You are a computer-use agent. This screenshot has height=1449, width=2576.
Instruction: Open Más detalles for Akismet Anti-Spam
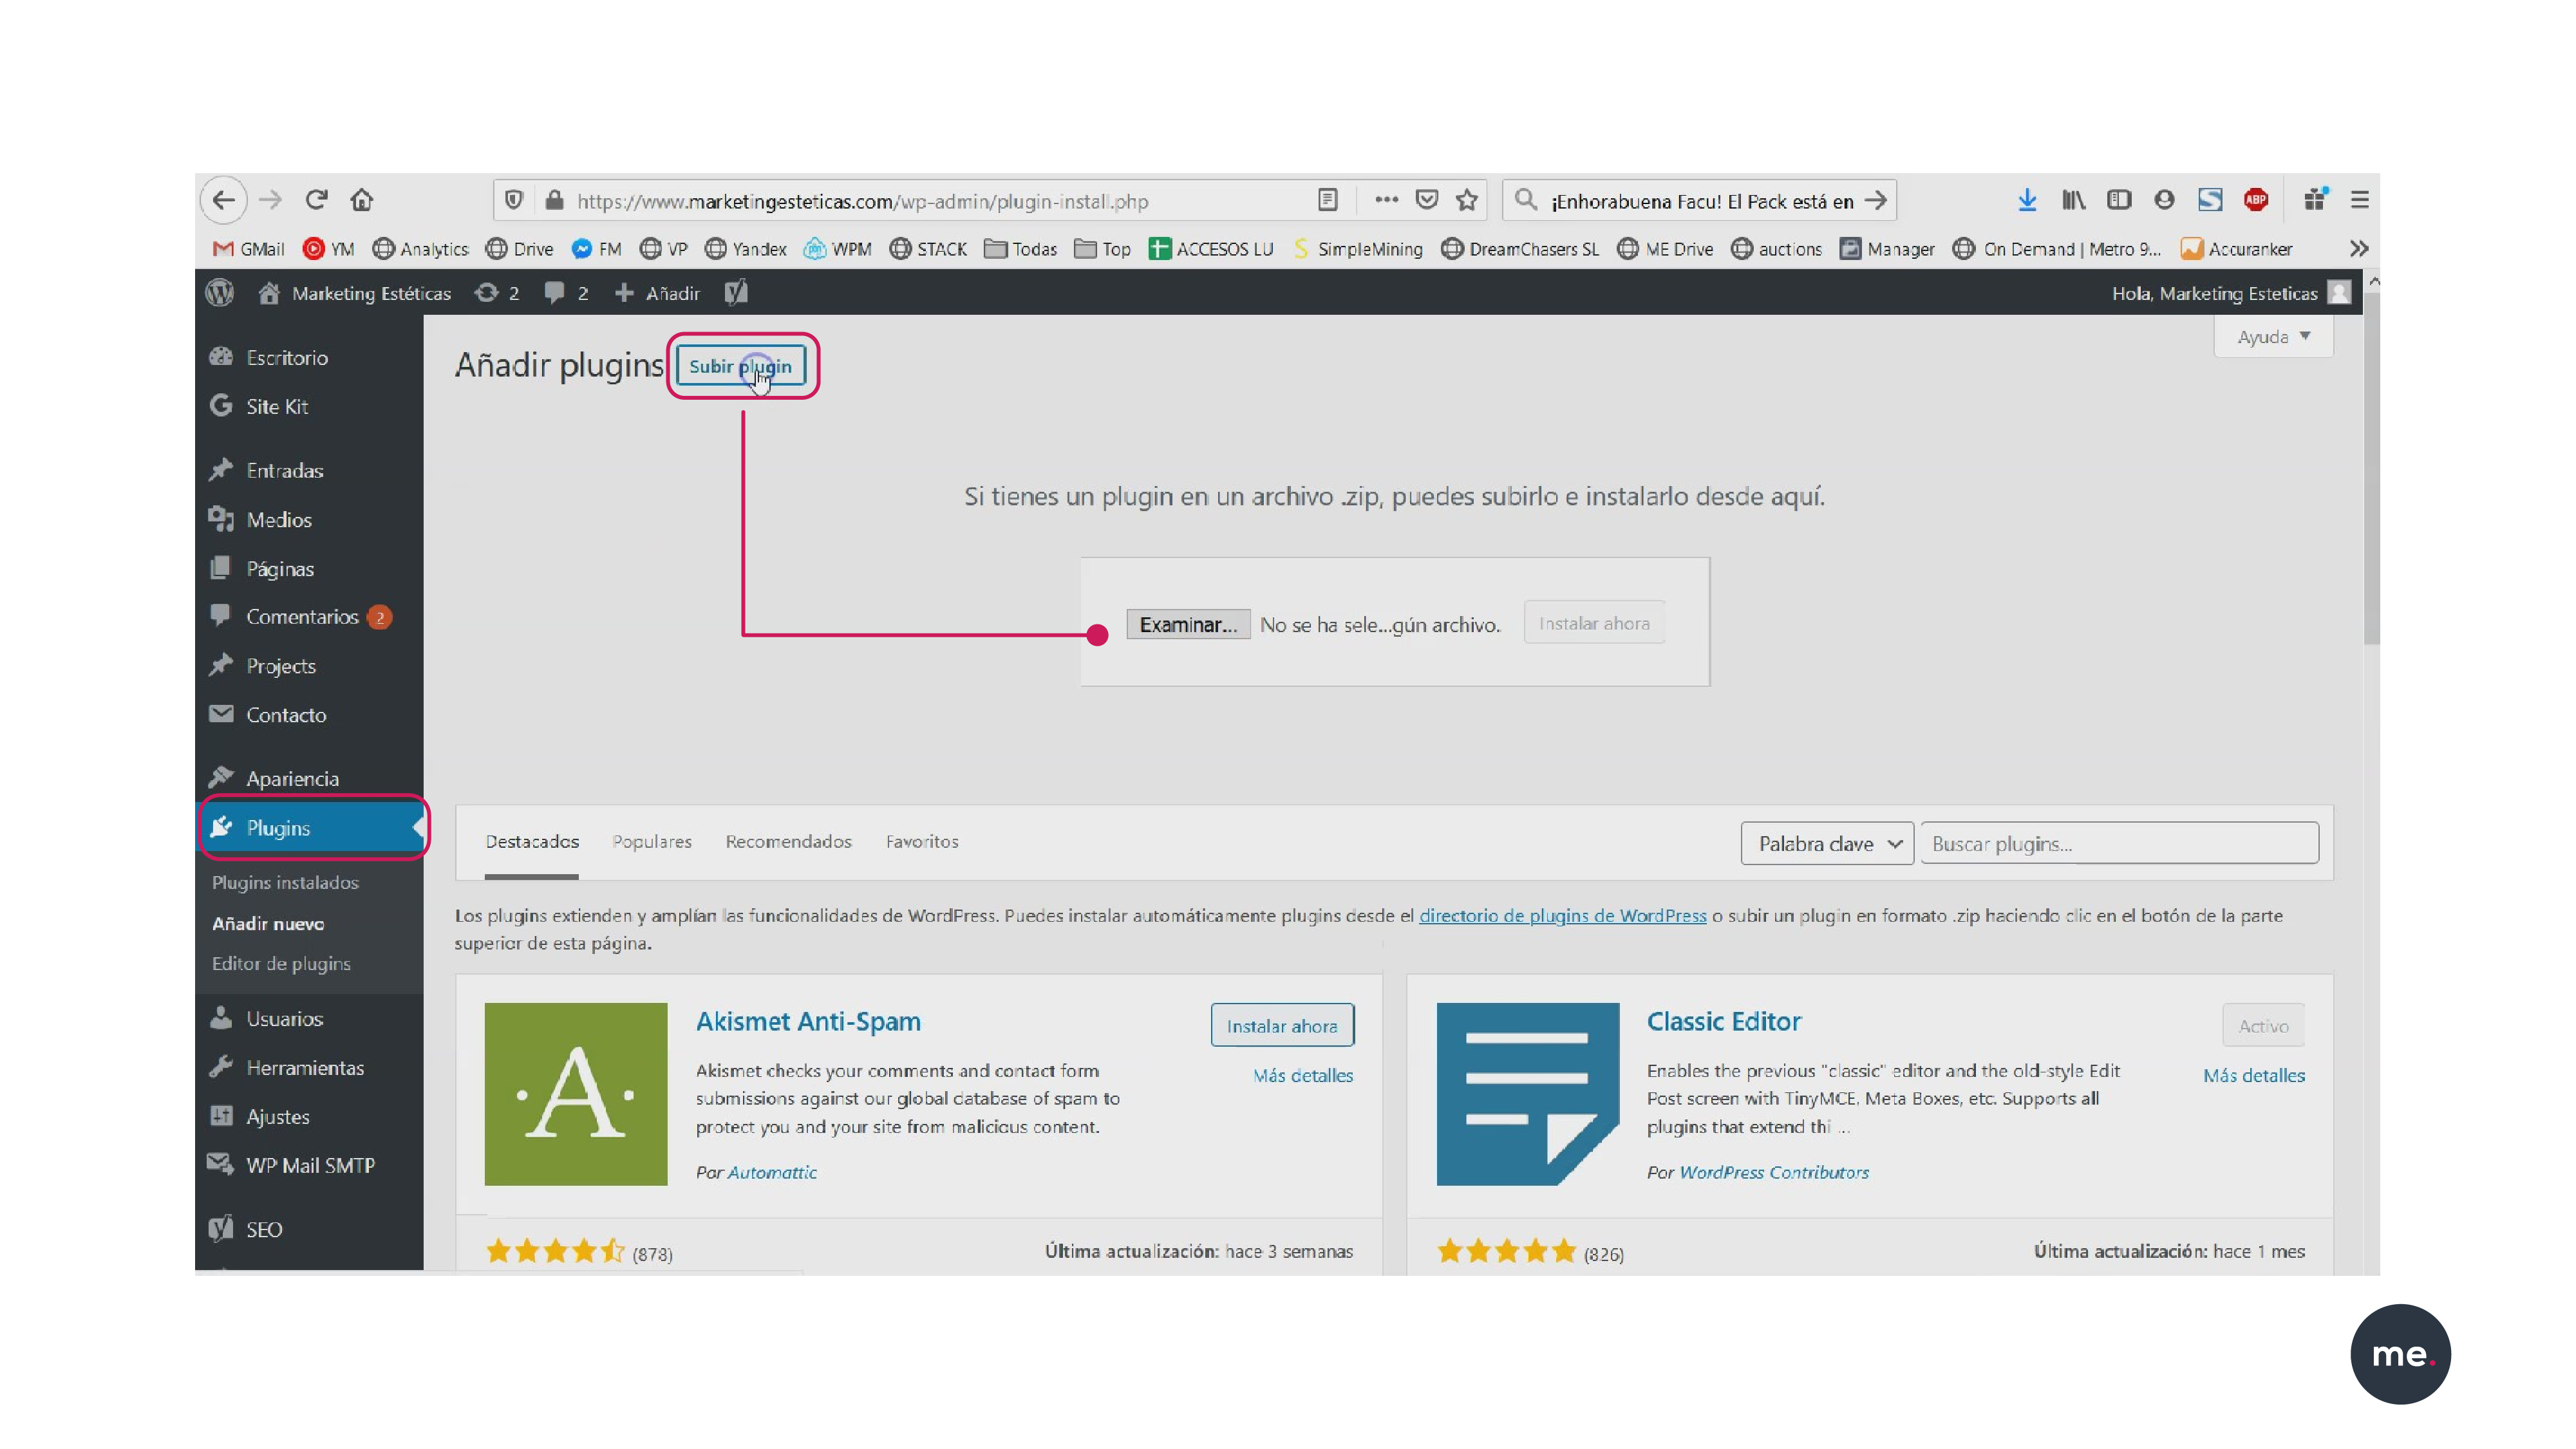pyautogui.click(x=1303, y=1076)
